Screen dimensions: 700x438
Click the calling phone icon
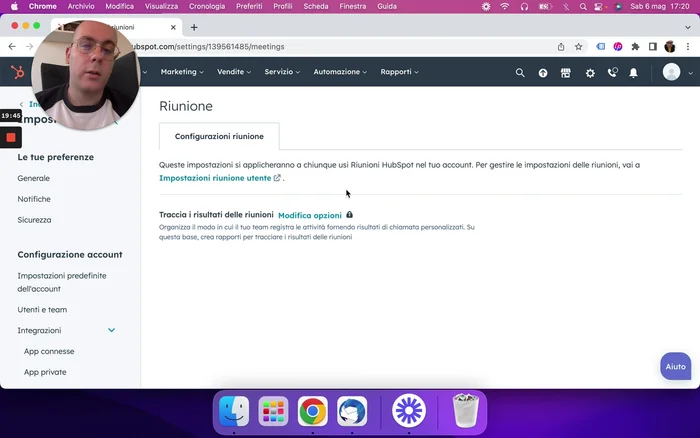coord(612,72)
